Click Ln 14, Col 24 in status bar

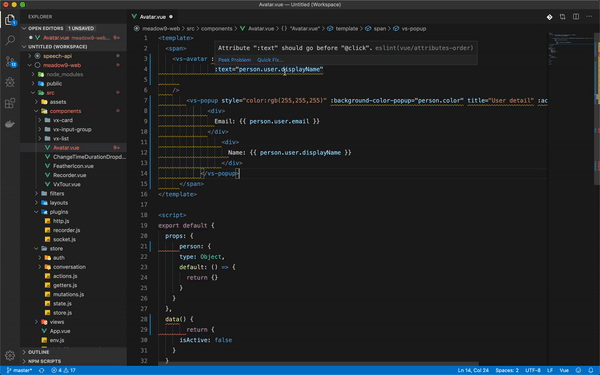click(x=473, y=370)
